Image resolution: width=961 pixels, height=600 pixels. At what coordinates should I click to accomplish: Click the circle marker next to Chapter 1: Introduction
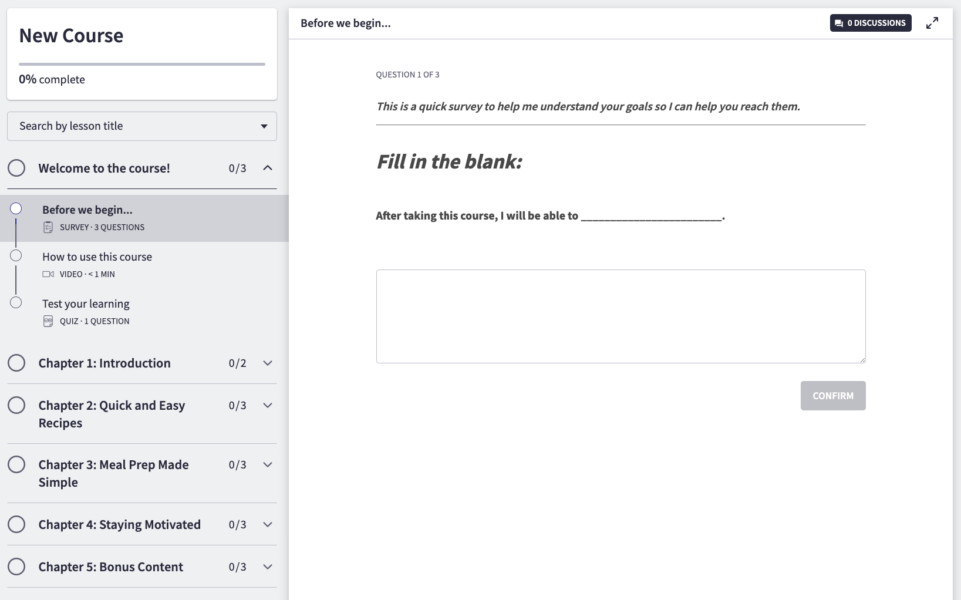coord(16,363)
